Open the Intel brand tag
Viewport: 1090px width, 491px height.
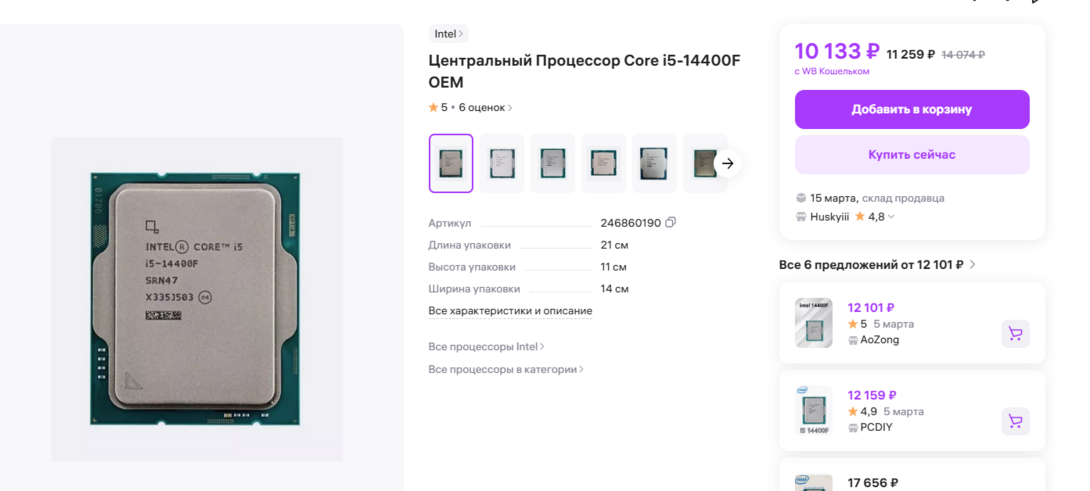448,34
